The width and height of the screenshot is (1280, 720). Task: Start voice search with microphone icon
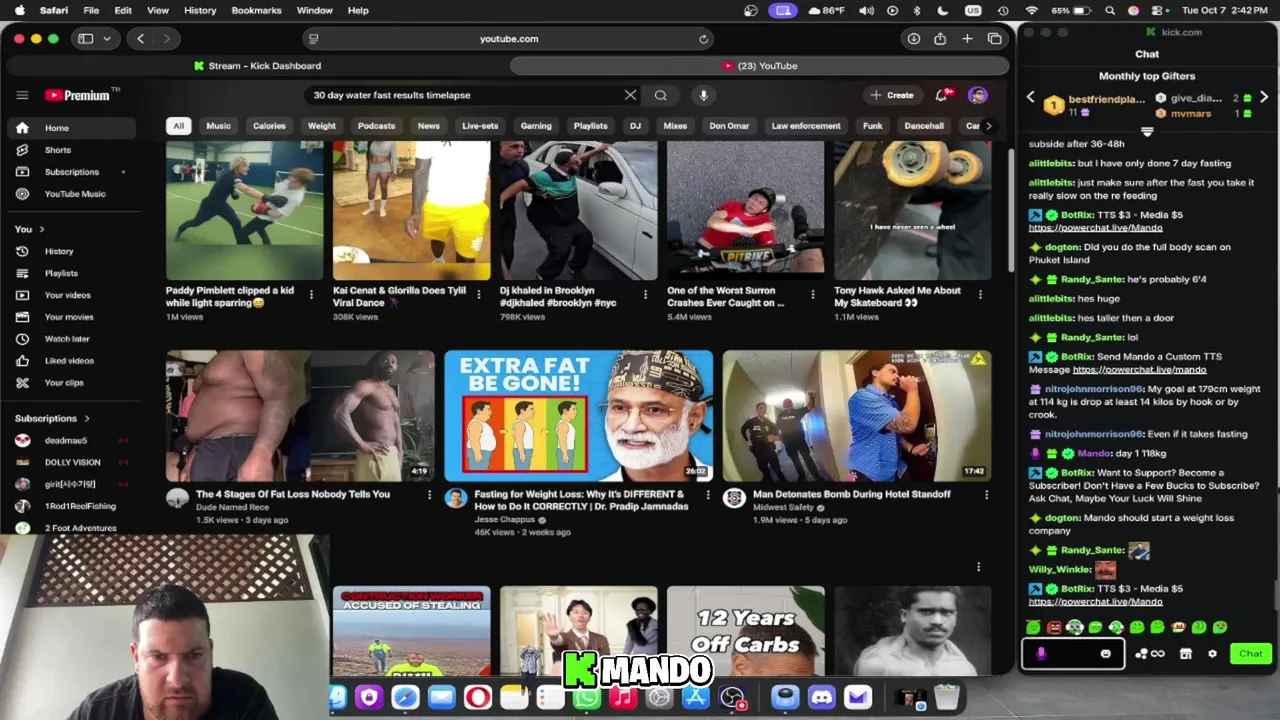[704, 95]
